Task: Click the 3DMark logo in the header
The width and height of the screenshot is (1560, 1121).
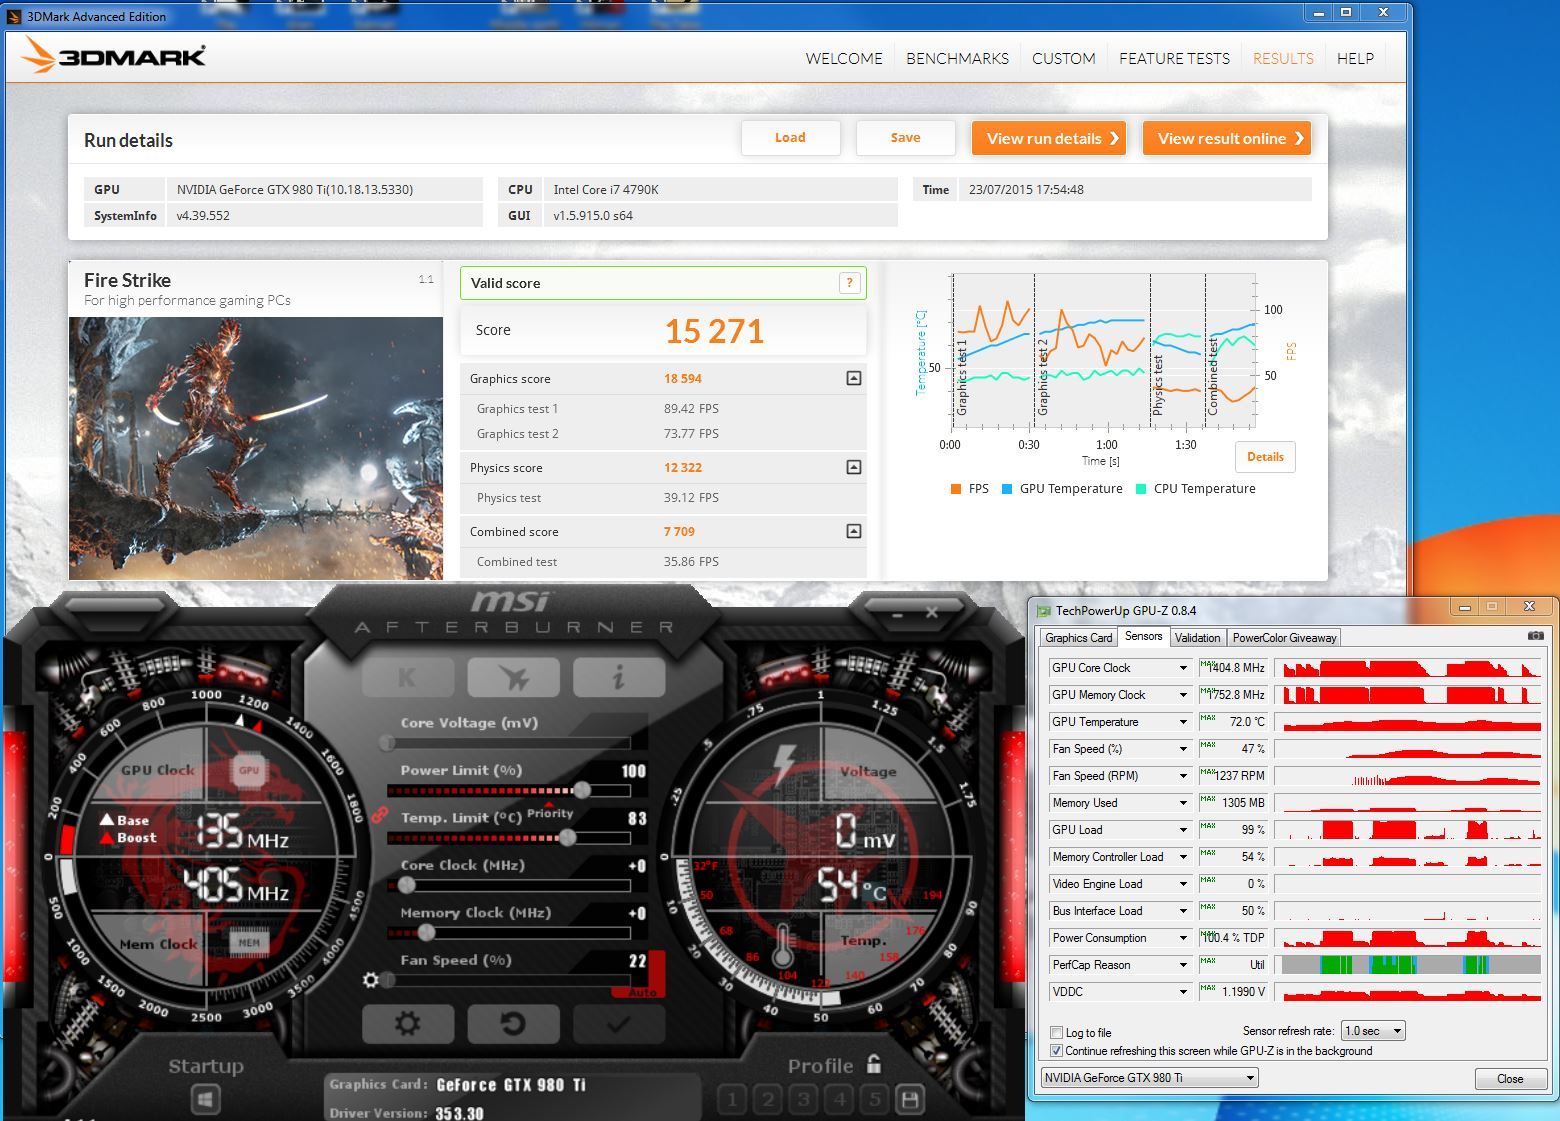Action: (x=113, y=56)
